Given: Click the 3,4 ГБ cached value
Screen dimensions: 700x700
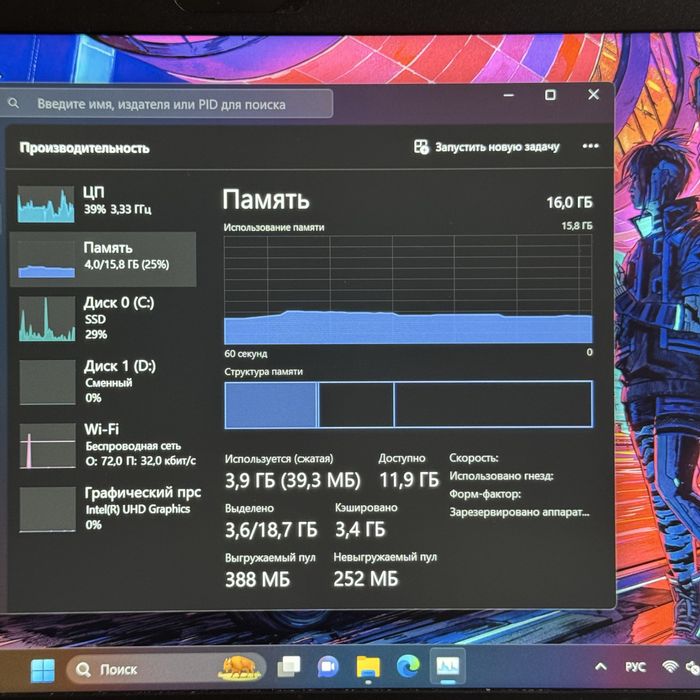Looking at the screenshot, I should click(360, 529).
